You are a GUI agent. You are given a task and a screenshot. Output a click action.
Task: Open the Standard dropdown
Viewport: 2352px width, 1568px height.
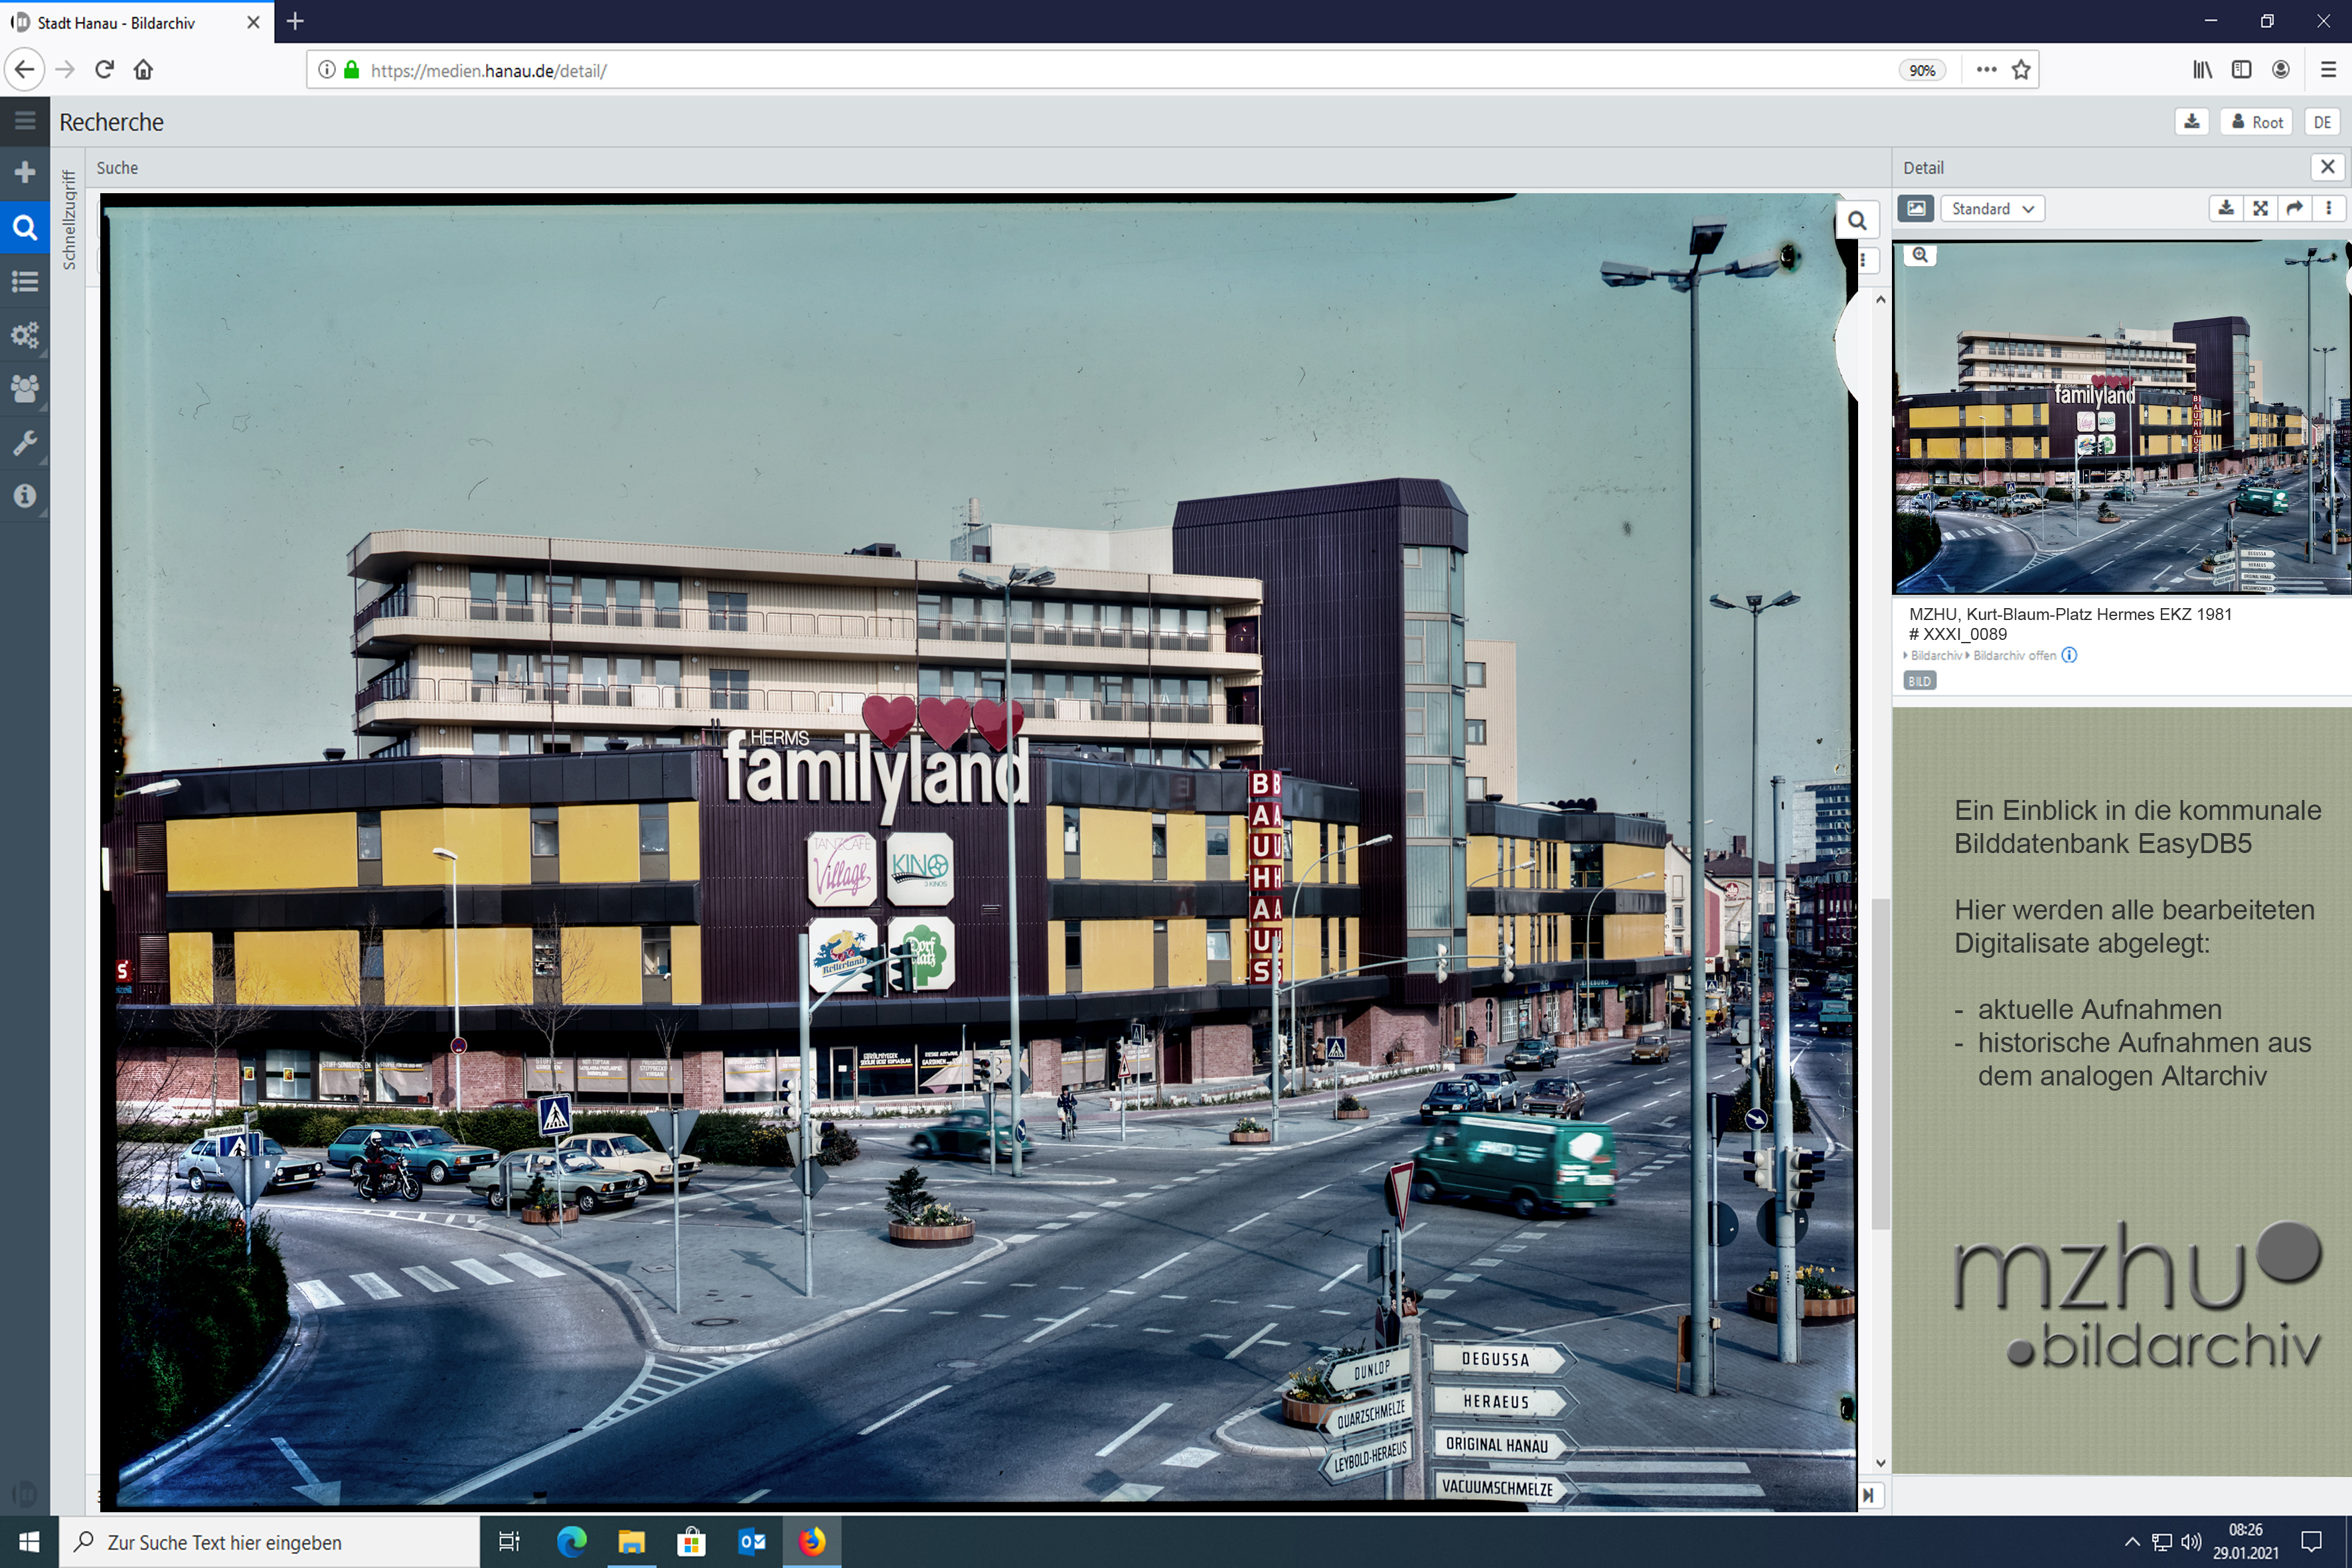[1991, 208]
